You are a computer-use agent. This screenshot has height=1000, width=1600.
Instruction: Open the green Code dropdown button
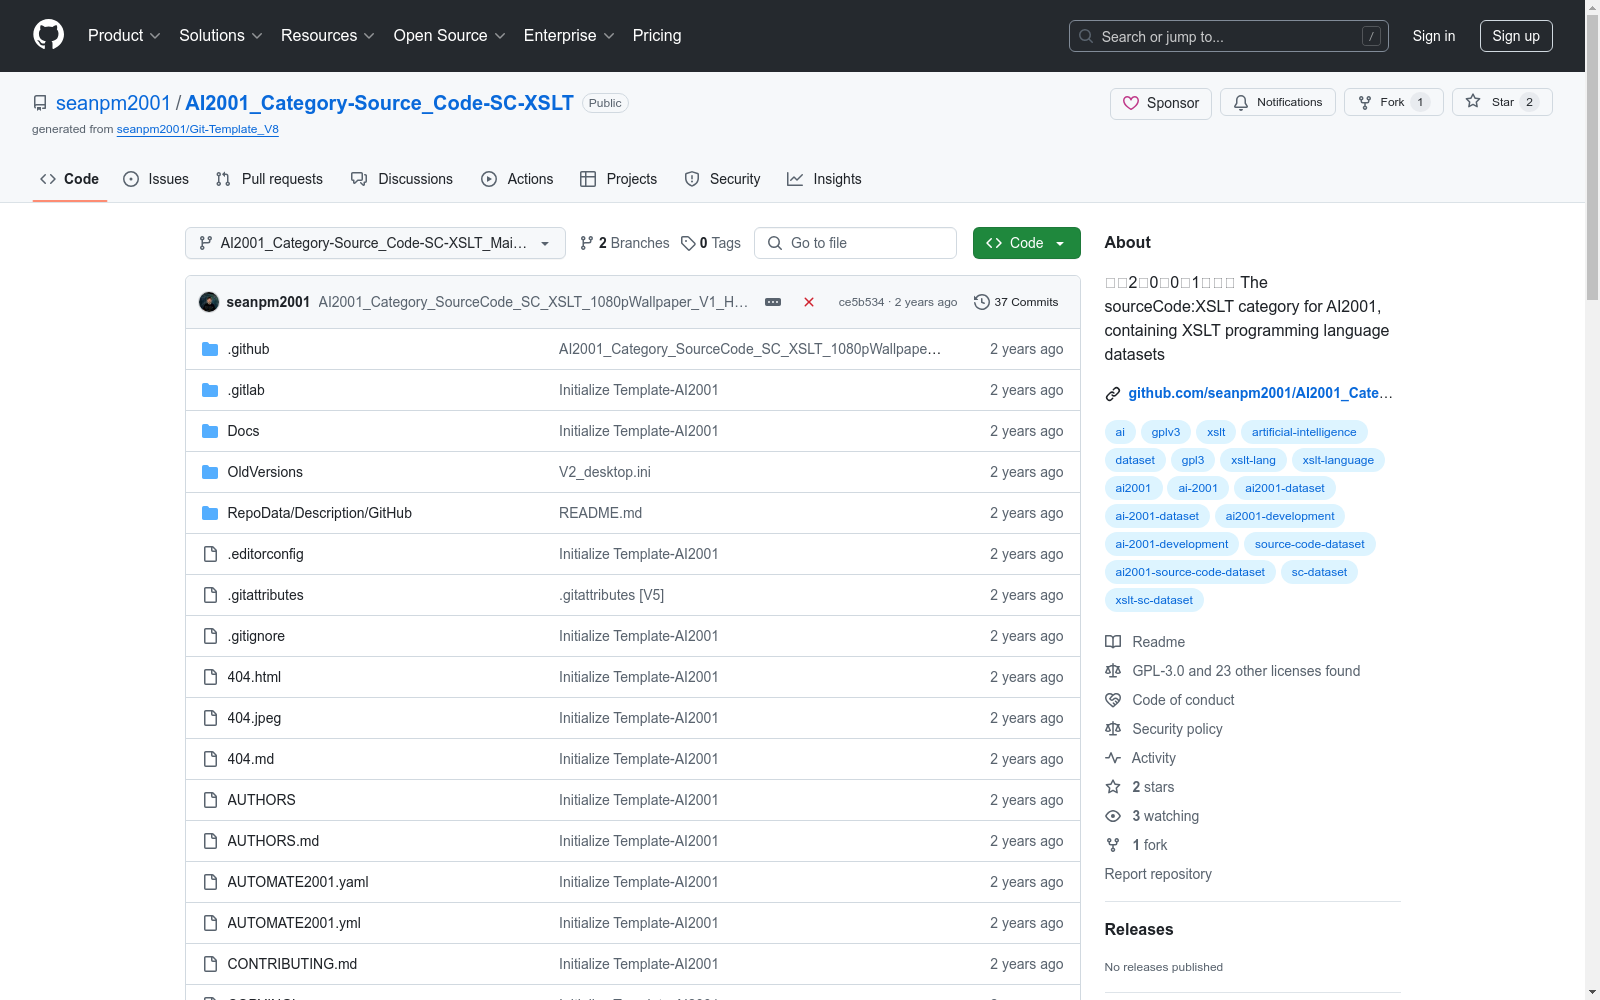click(1026, 243)
